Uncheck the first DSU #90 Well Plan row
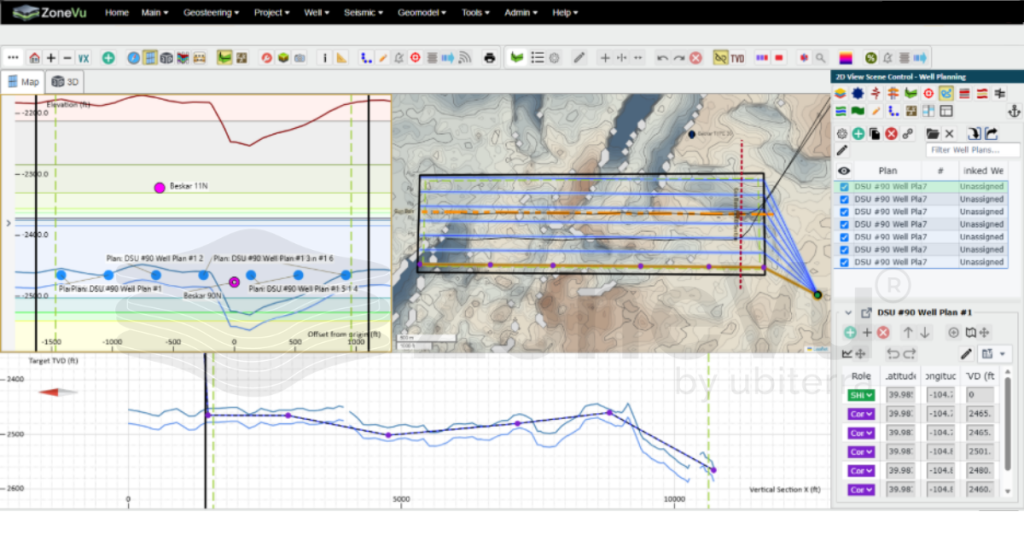Image resolution: width=1024 pixels, height=535 pixels. pyautogui.click(x=844, y=187)
